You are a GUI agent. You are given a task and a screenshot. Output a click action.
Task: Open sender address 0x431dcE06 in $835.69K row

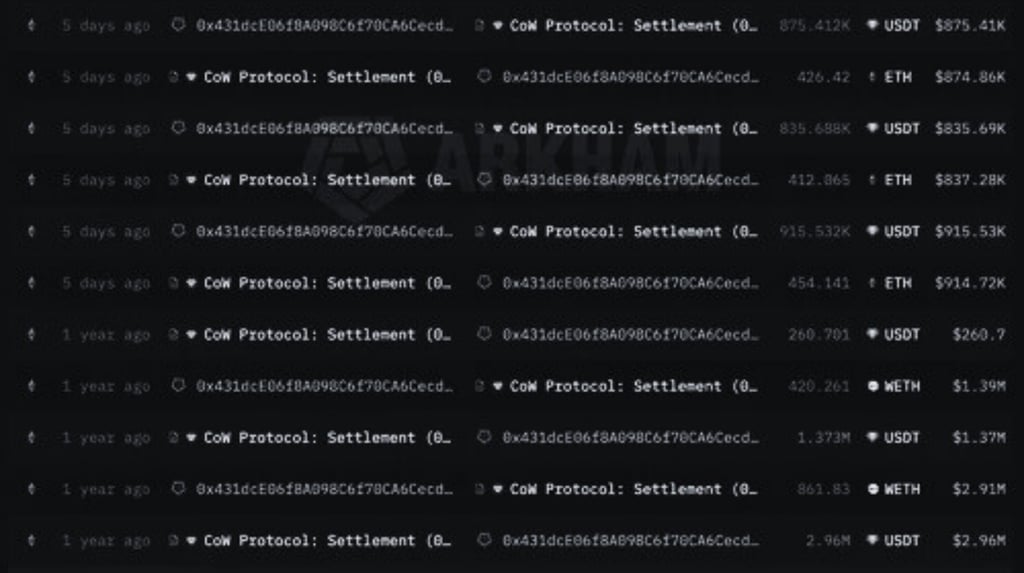tap(323, 128)
